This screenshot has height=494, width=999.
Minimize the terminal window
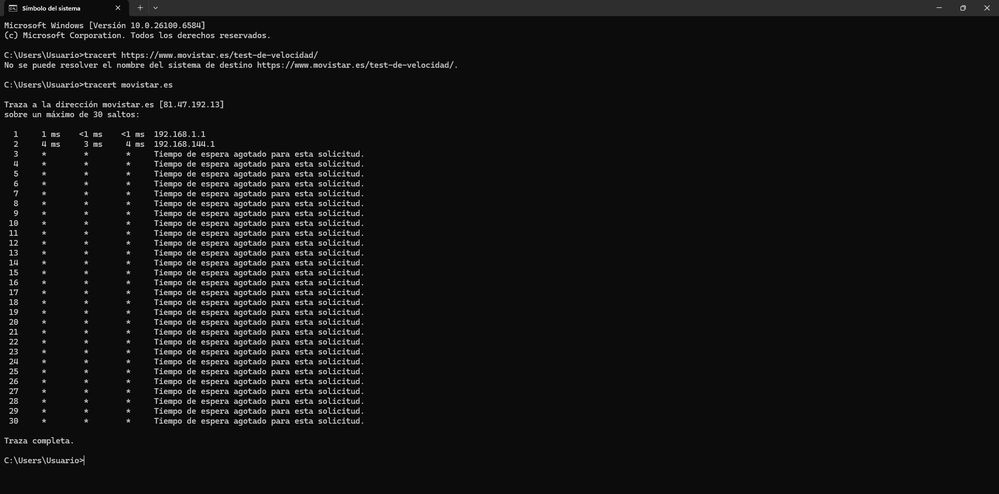[x=935, y=8]
